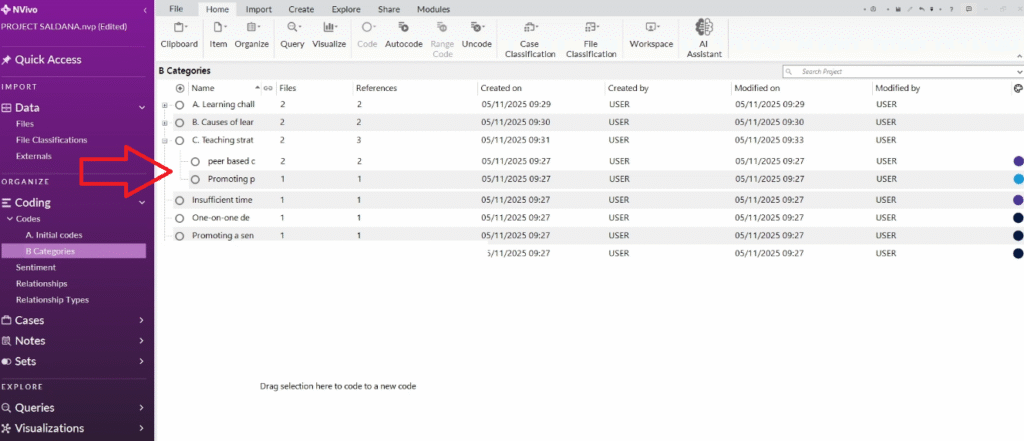Switch to the Explore ribbon tab
The image size is (1024, 441).
point(344,9)
